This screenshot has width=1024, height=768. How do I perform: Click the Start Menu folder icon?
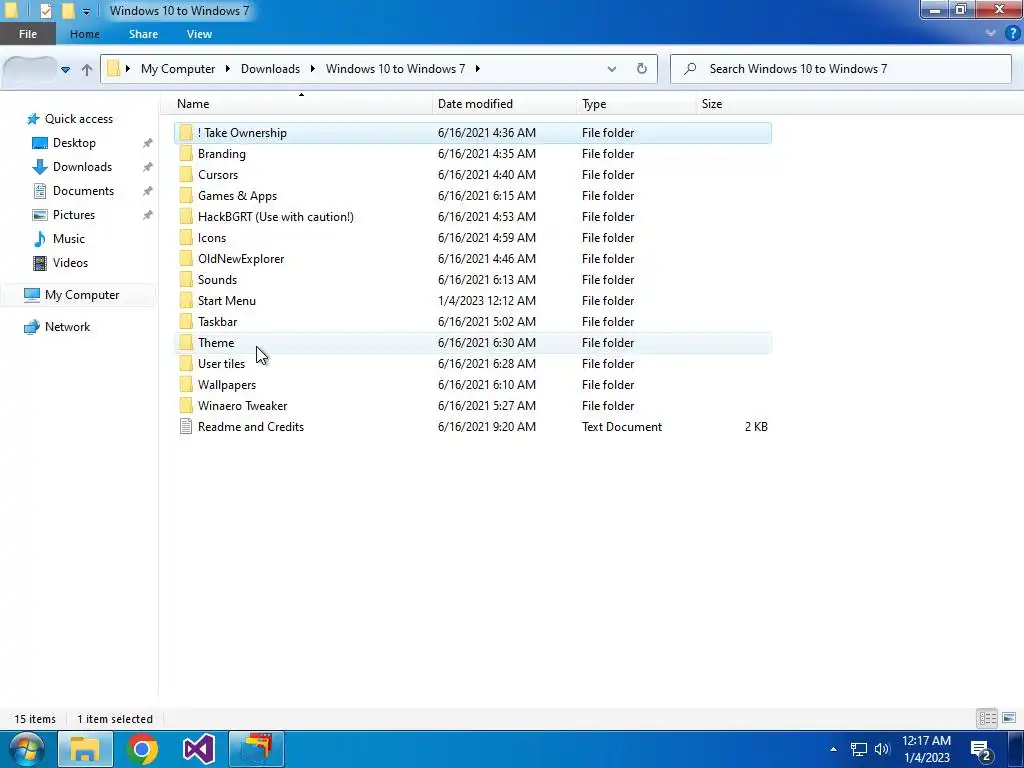(x=186, y=300)
